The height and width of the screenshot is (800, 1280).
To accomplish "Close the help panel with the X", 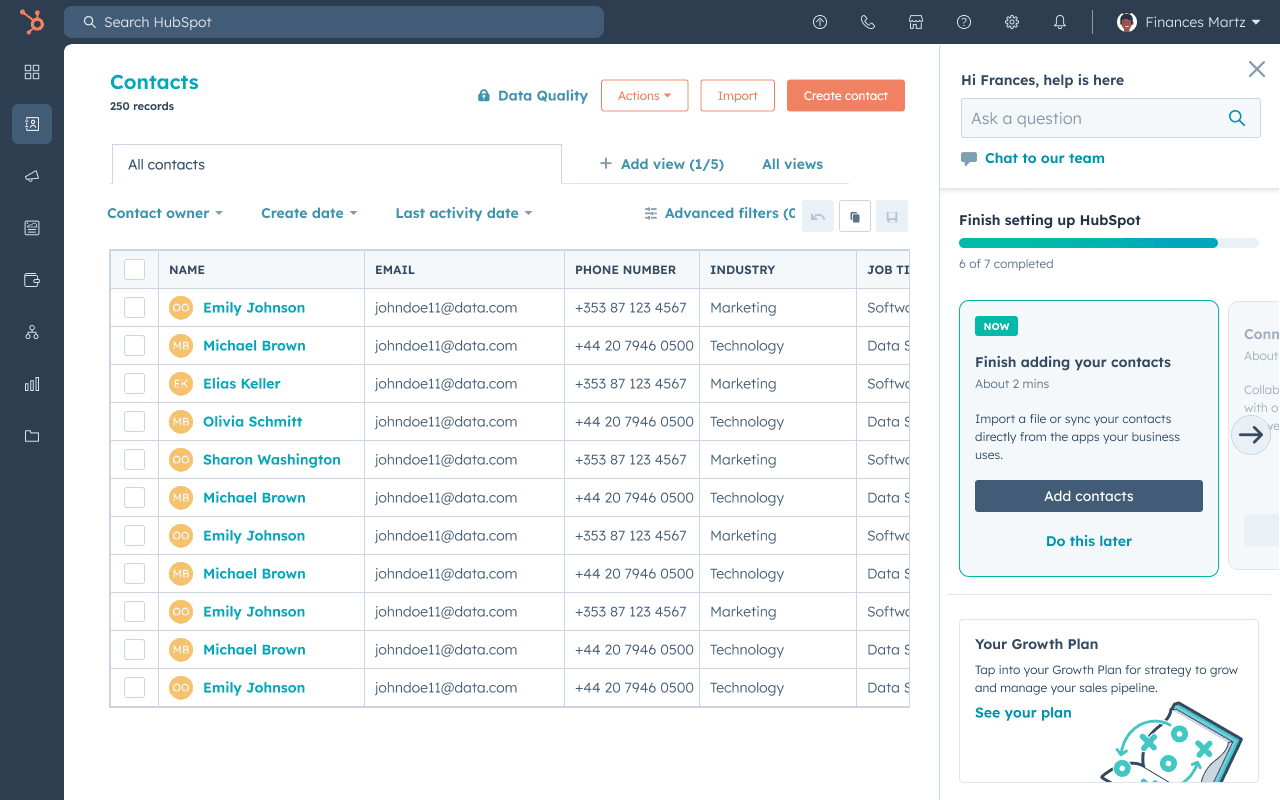I will (x=1257, y=69).
